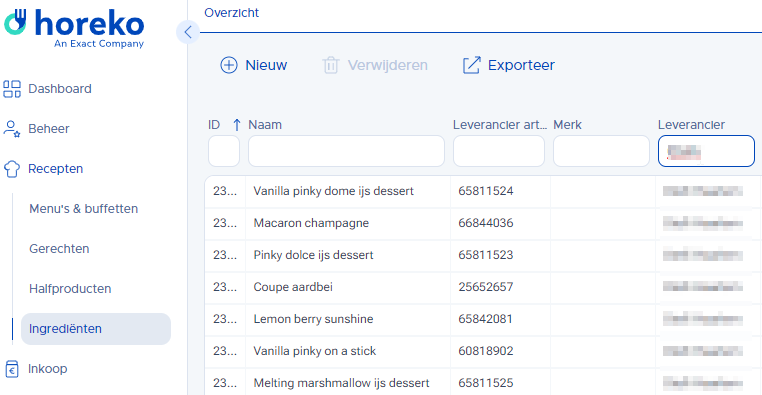Click the Exporteer export arrow icon
The image size is (762, 395).
471,65
